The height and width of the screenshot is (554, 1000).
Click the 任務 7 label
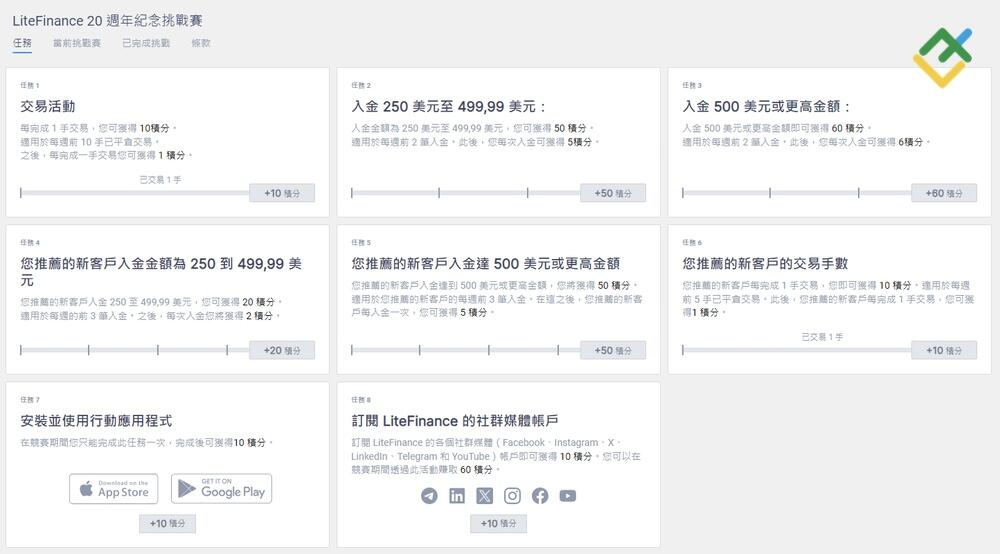tap(29, 400)
